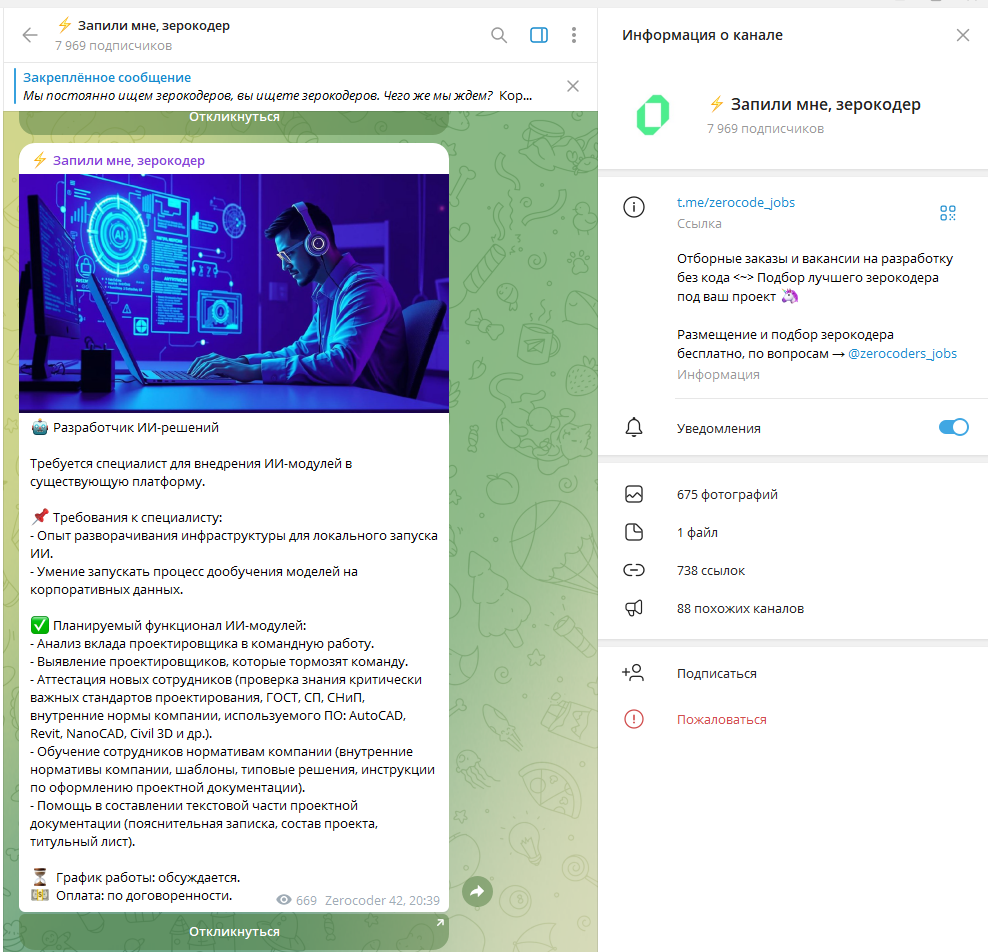Screen dimensions: 988x952
Task: Click the chain links icon
Action: 633,570
